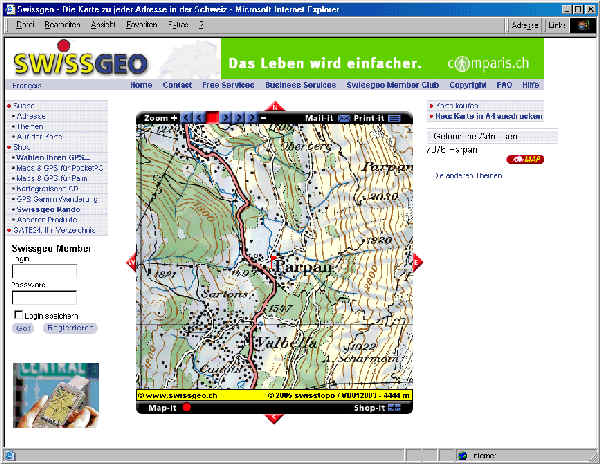Select zoom level box just right of red
Image resolution: width=600 pixels, height=464 pixels.
[x=226, y=118]
